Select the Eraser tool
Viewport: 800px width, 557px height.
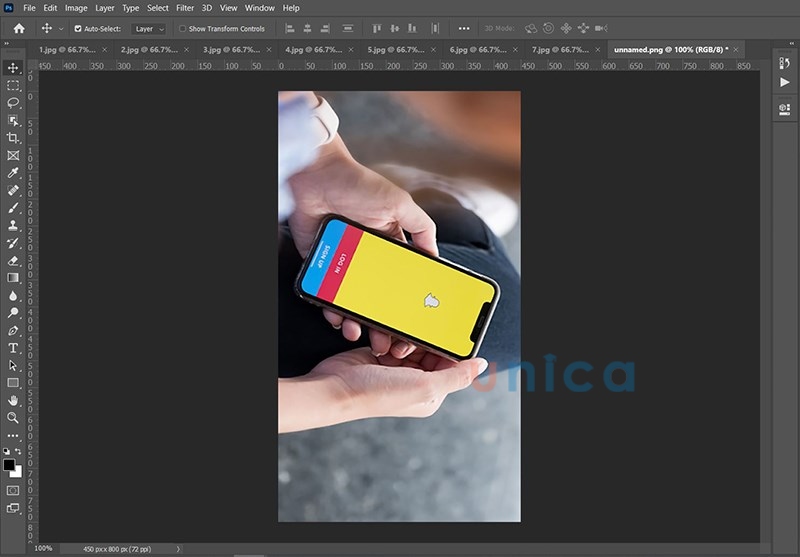(x=13, y=260)
